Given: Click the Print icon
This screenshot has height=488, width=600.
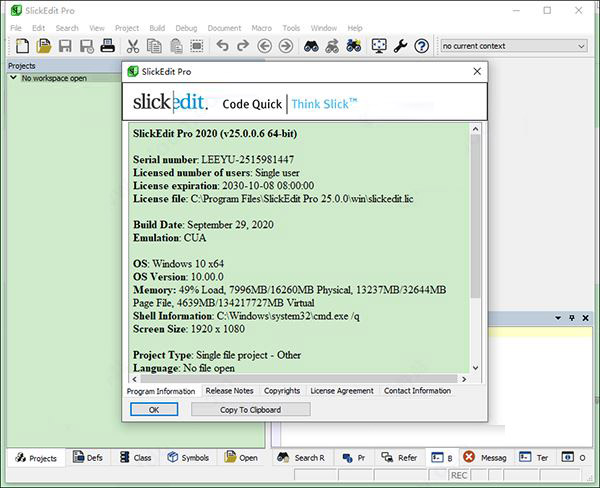Looking at the screenshot, I should [x=108, y=46].
